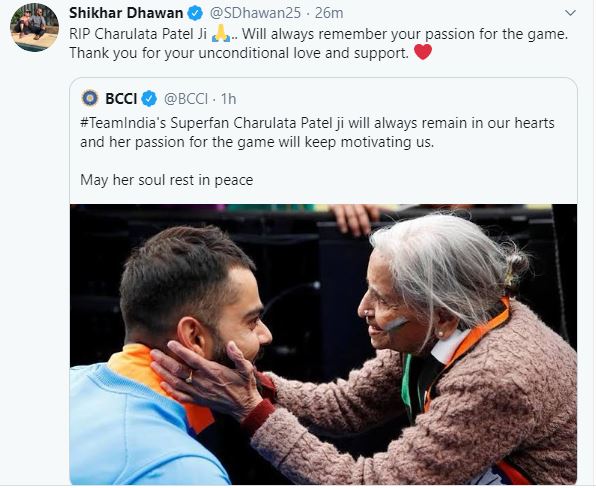
Task: Click the 'May her soul rest in peace' line
Action: pos(166,180)
